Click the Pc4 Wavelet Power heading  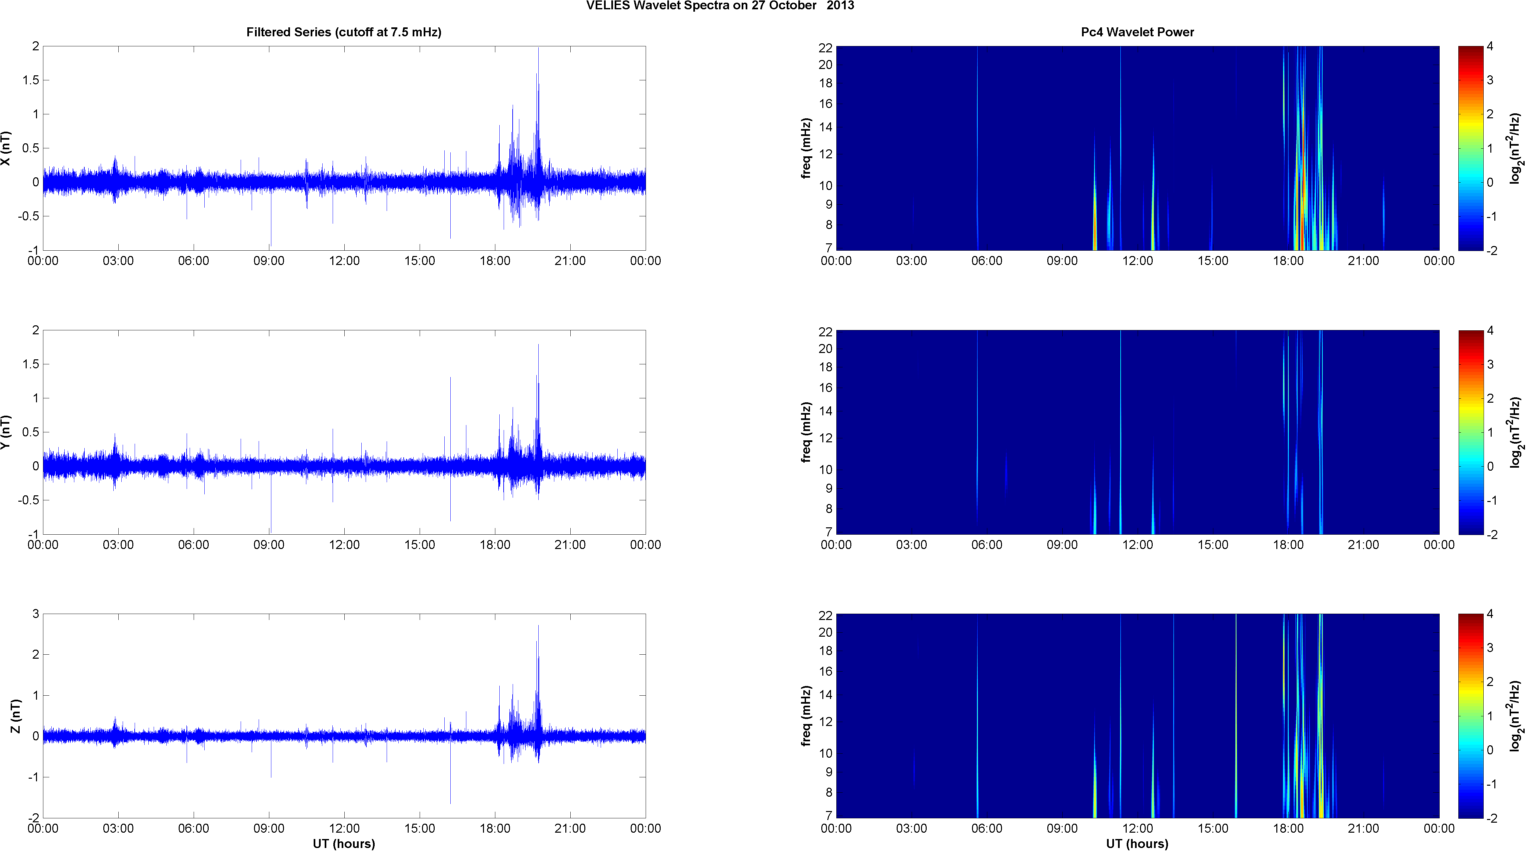pyautogui.click(x=1137, y=32)
